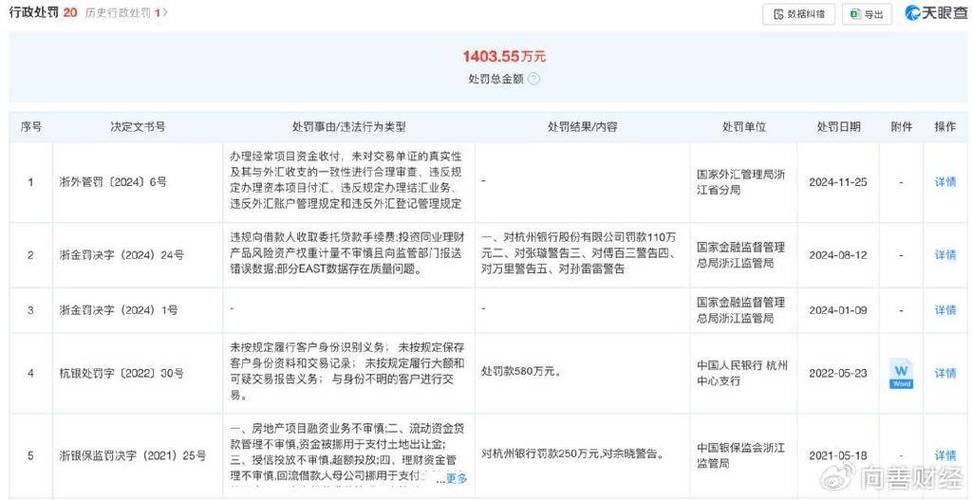Click the 导出 export button
Viewport: 972px width, 500px height.
(x=867, y=14)
